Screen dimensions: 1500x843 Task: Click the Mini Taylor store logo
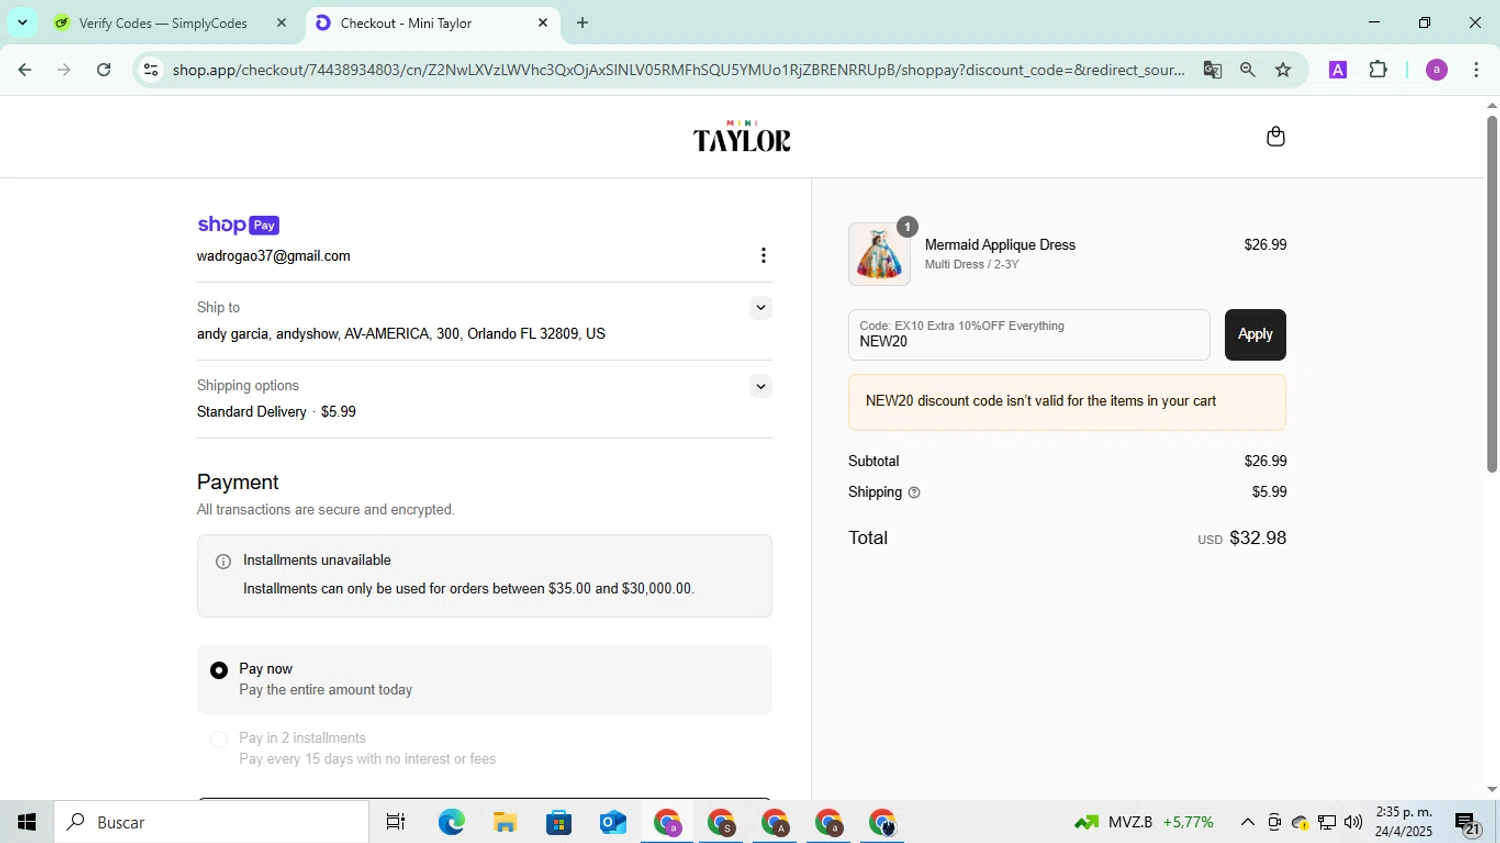click(742, 137)
